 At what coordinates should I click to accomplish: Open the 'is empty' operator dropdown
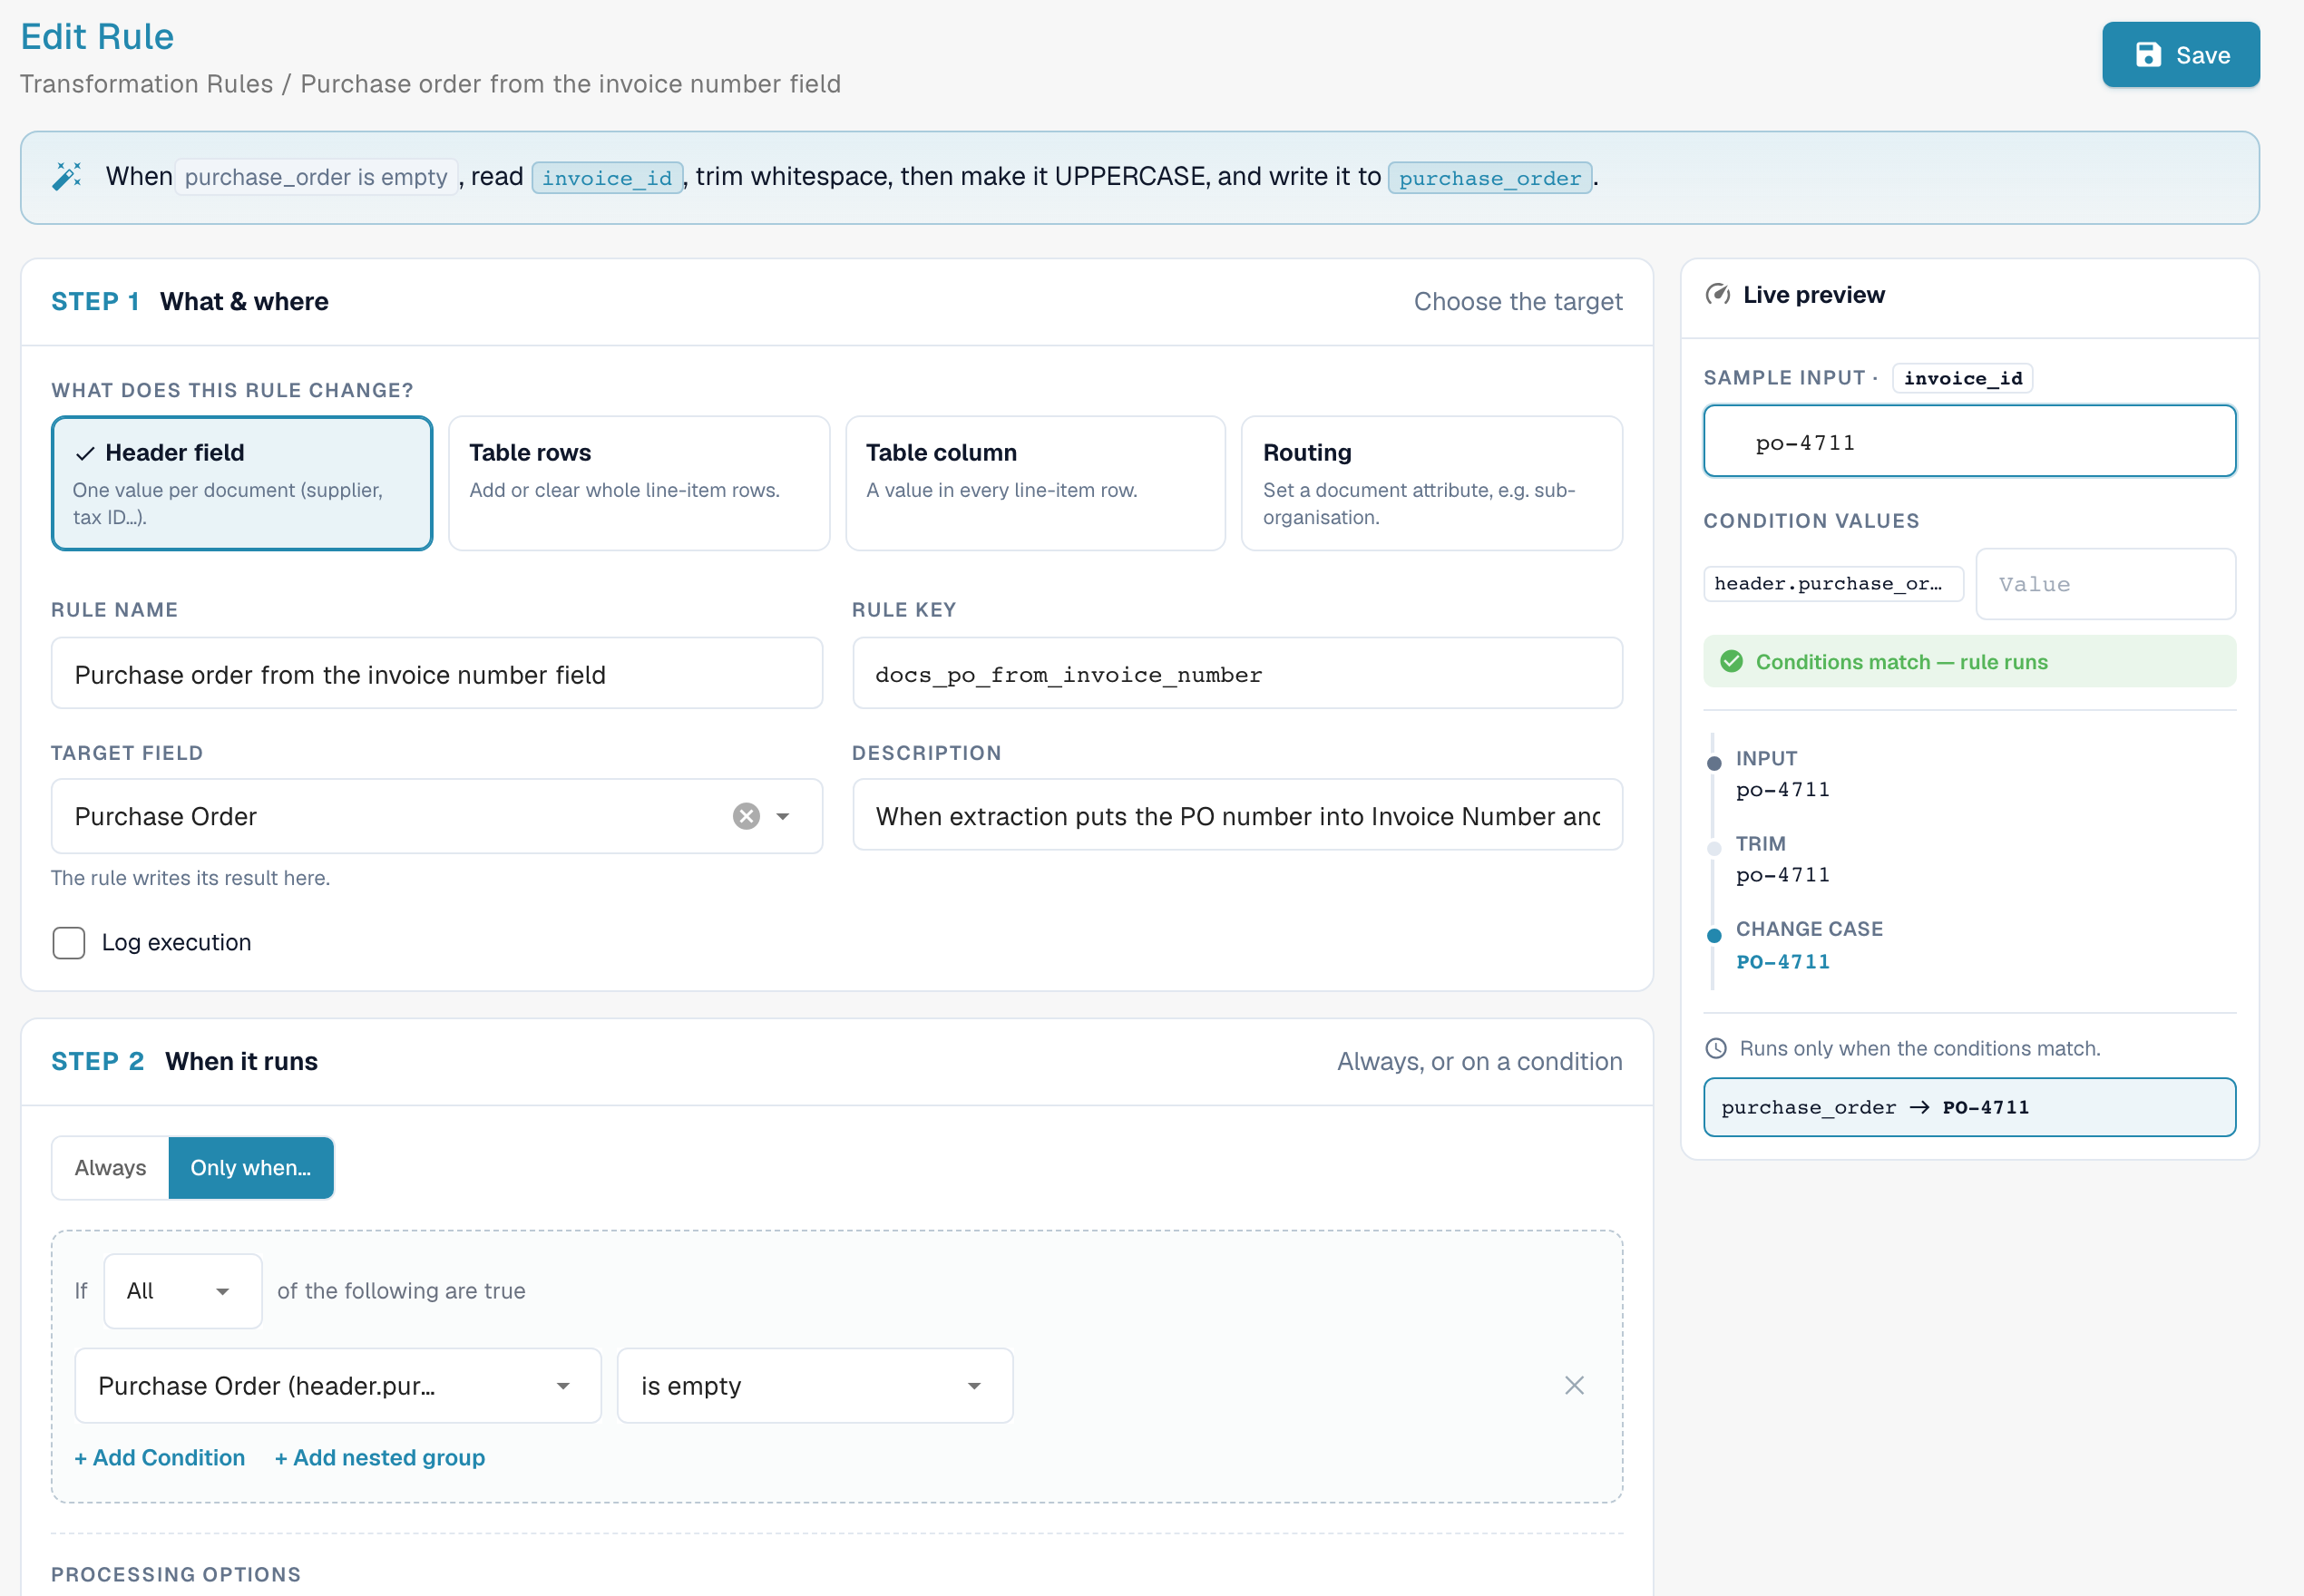[815, 1385]
